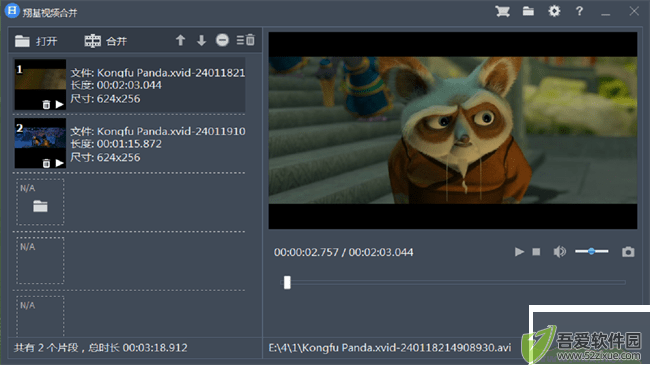Play clip 2 from its thumbnail play icon
Screen dimensions: 650x365
59,163
